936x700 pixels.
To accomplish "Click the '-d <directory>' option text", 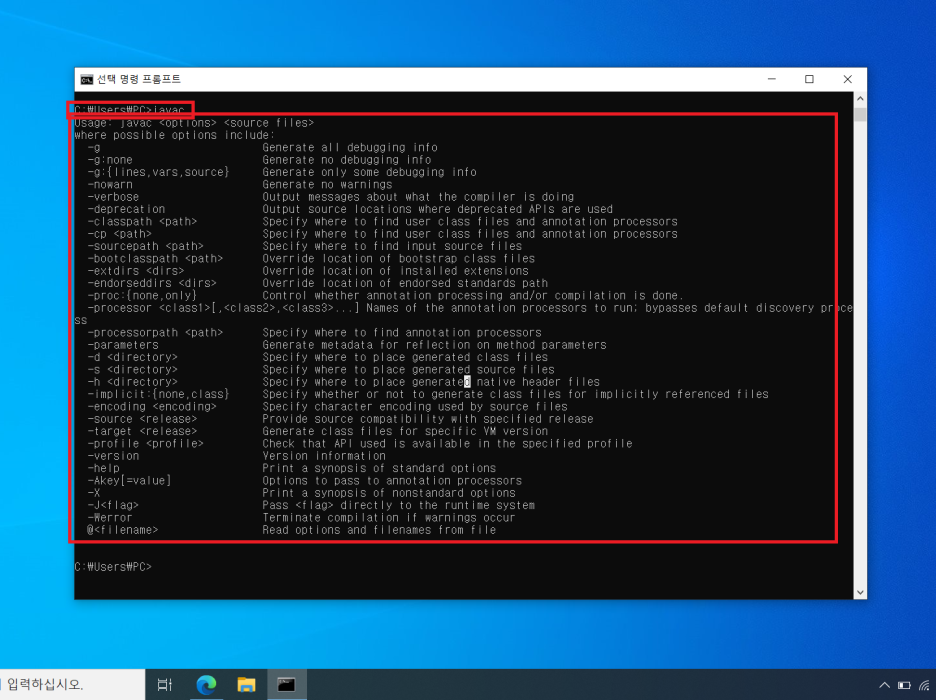I will coord(133,357).
